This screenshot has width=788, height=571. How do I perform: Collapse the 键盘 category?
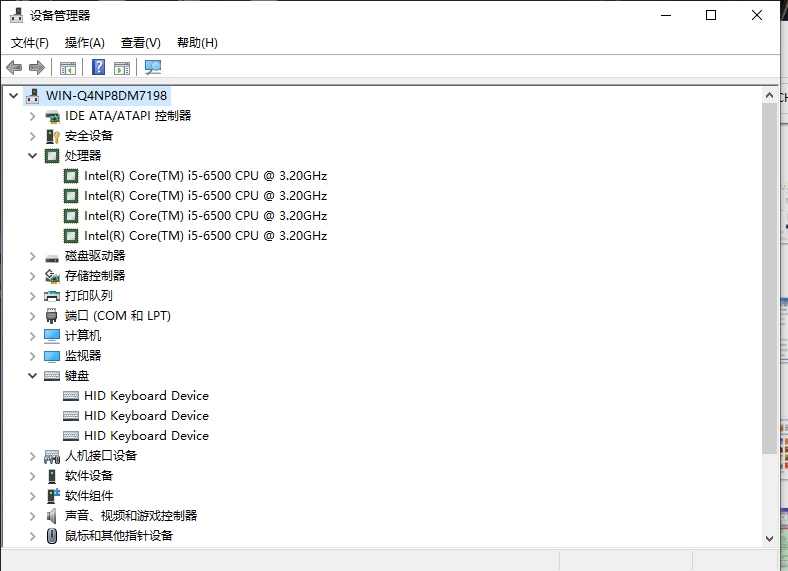click(x=33, y=376)
